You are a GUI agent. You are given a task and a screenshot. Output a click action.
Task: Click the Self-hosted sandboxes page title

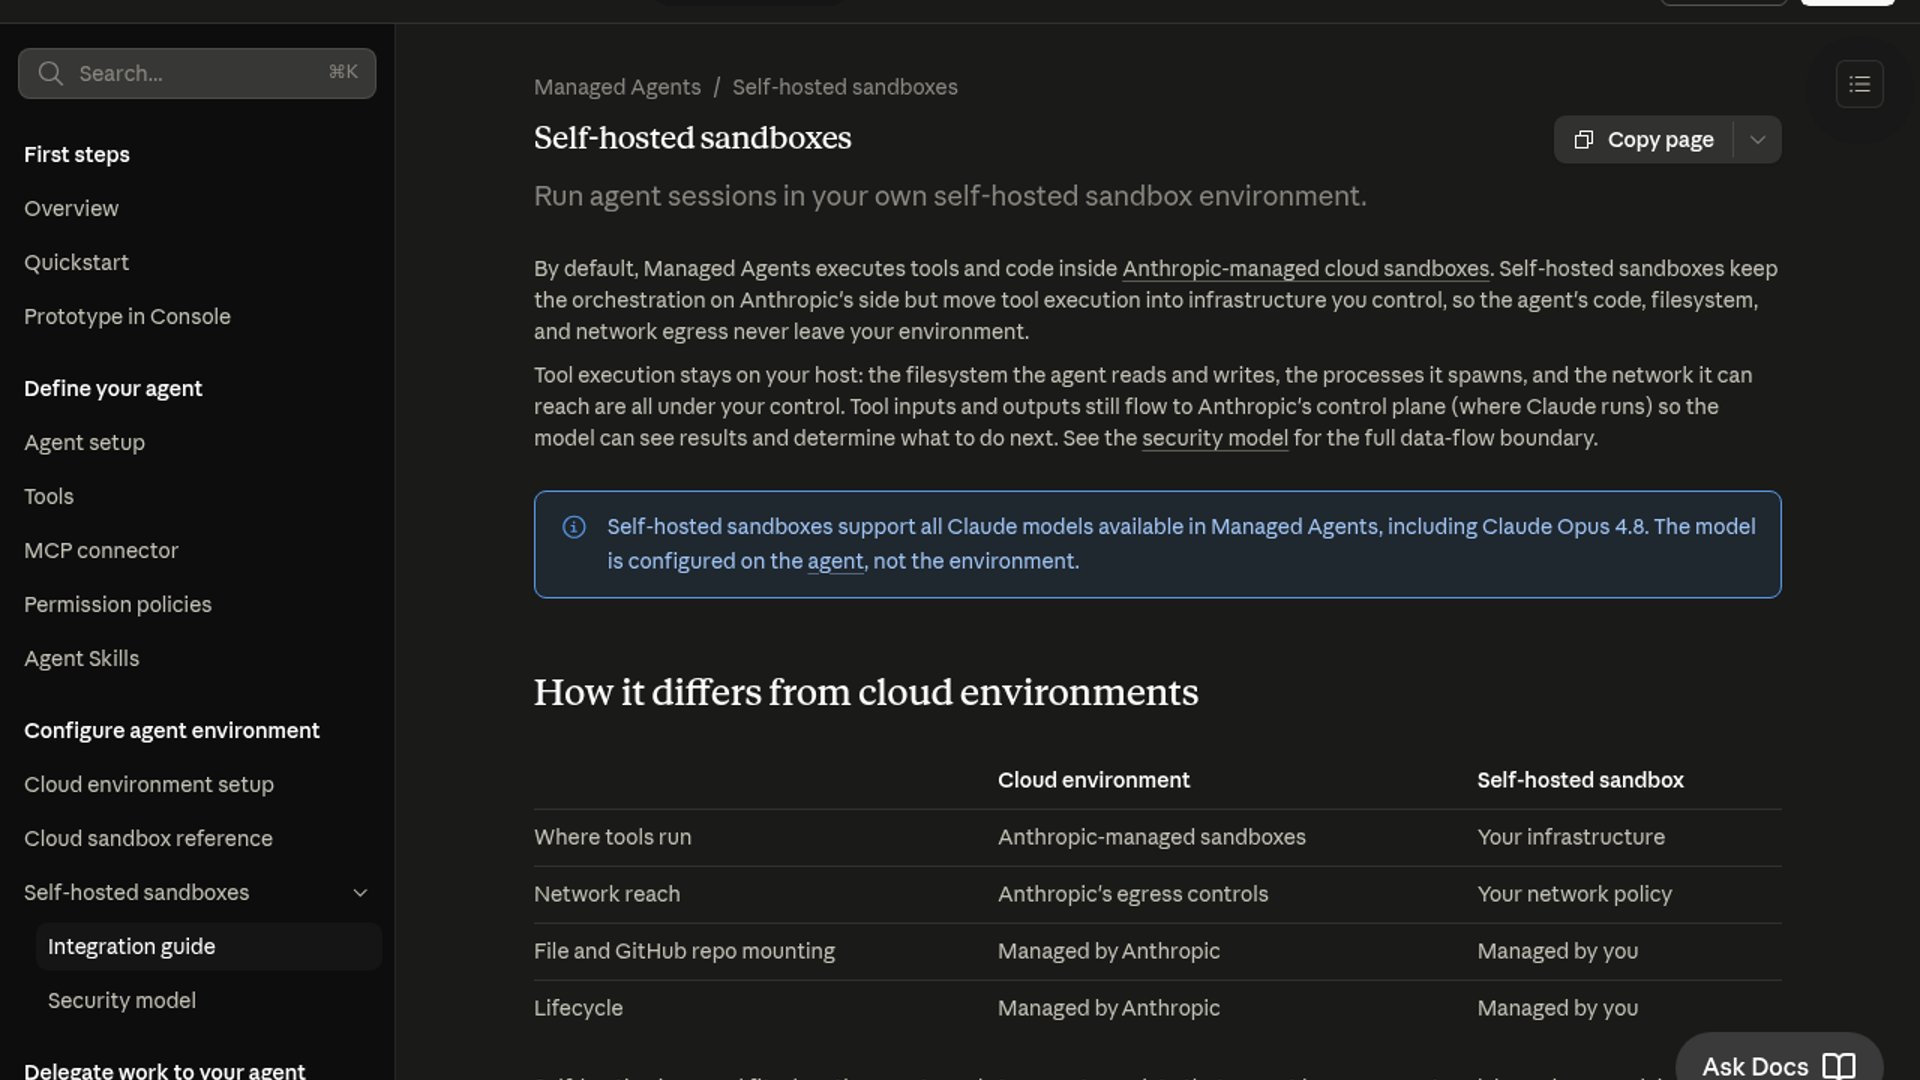click(x=693, y=138)
